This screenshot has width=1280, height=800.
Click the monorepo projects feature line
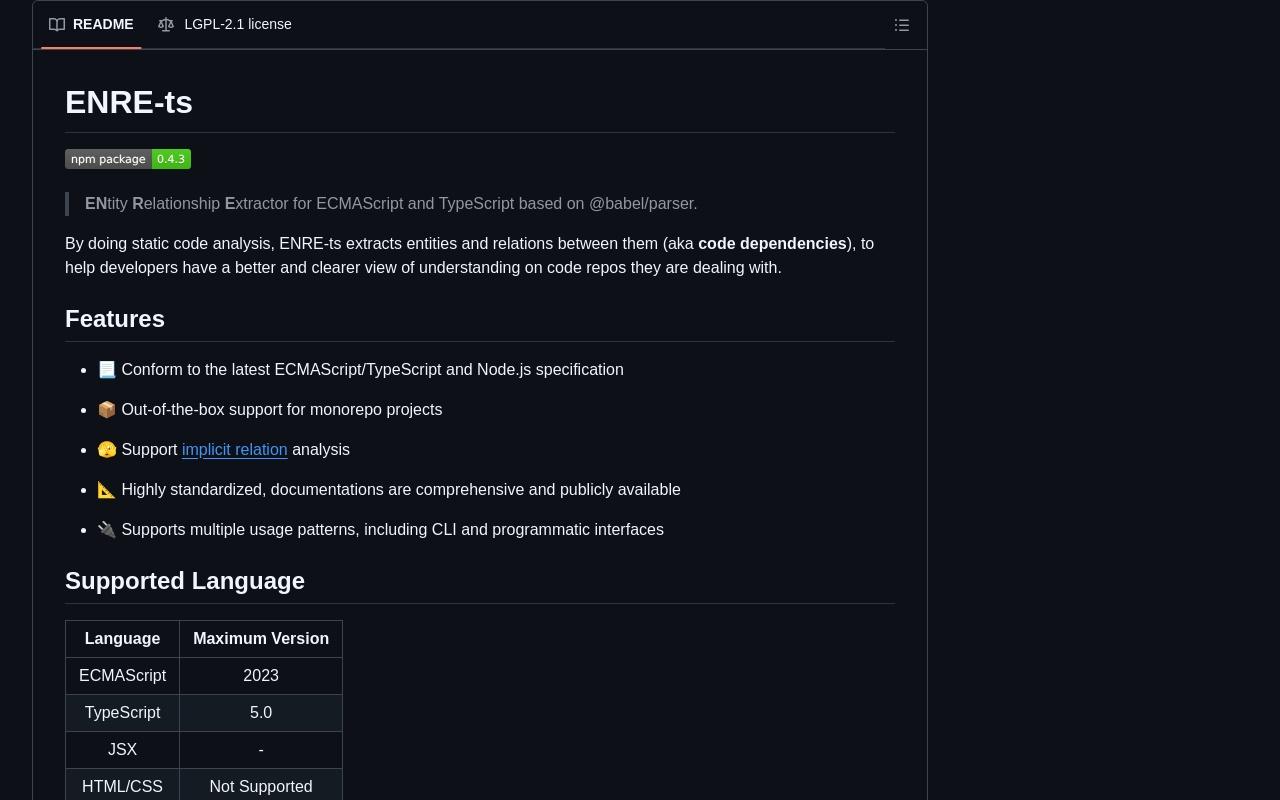point(270,410)
